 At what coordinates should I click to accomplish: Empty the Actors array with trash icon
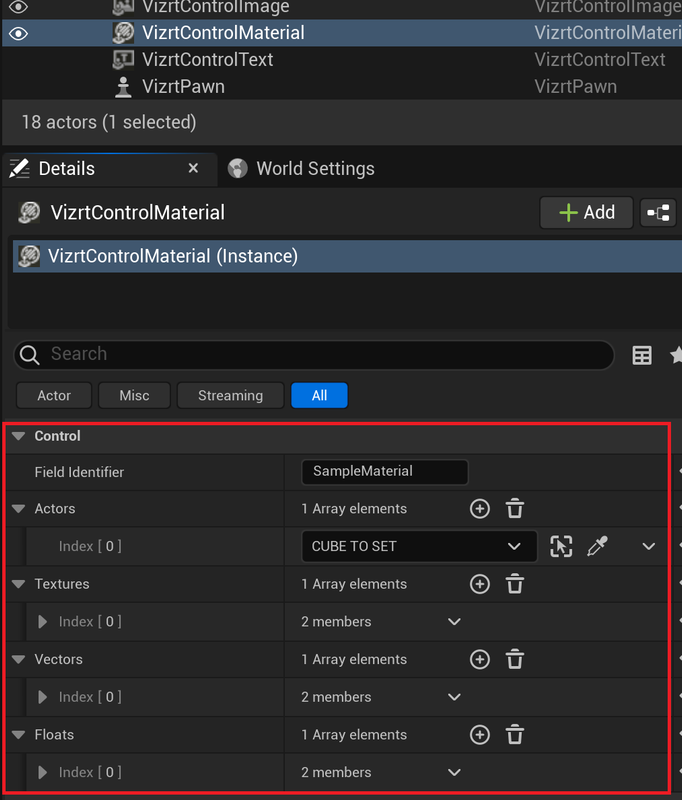515,509
